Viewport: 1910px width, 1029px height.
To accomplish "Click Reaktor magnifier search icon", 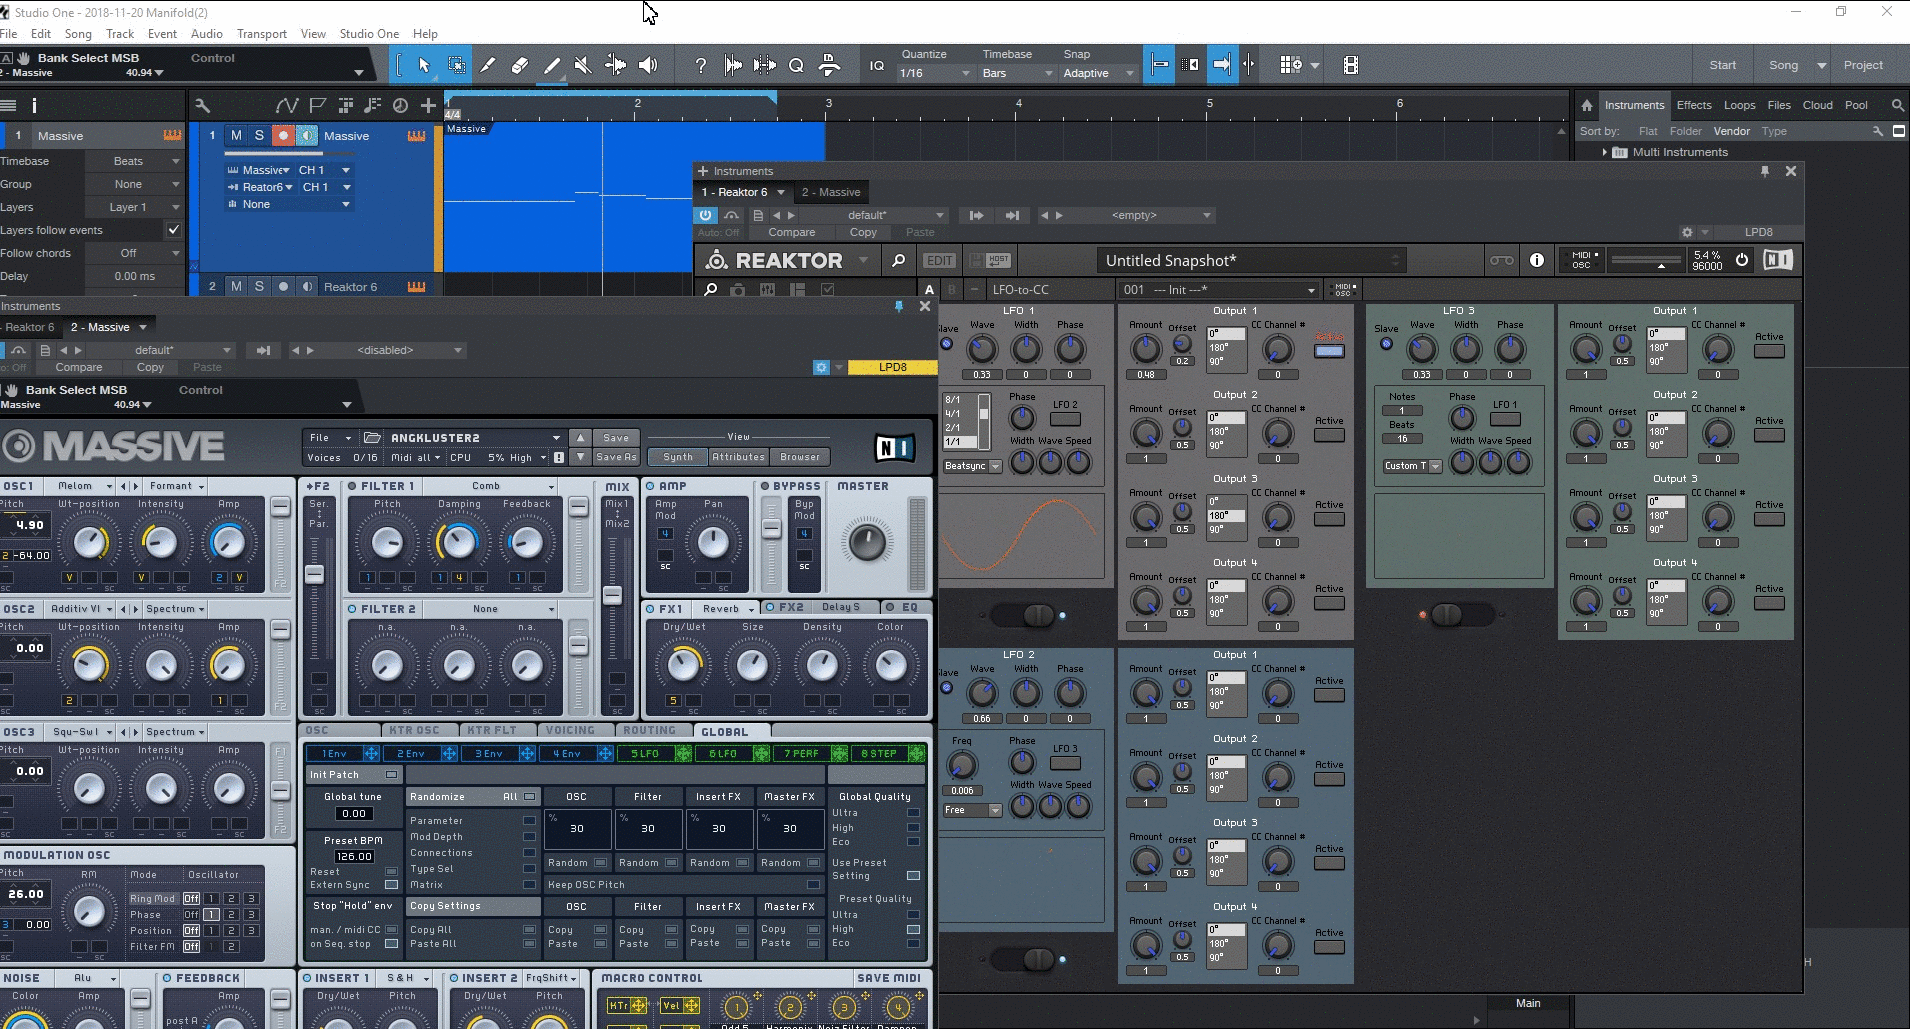I will point(898,260).
